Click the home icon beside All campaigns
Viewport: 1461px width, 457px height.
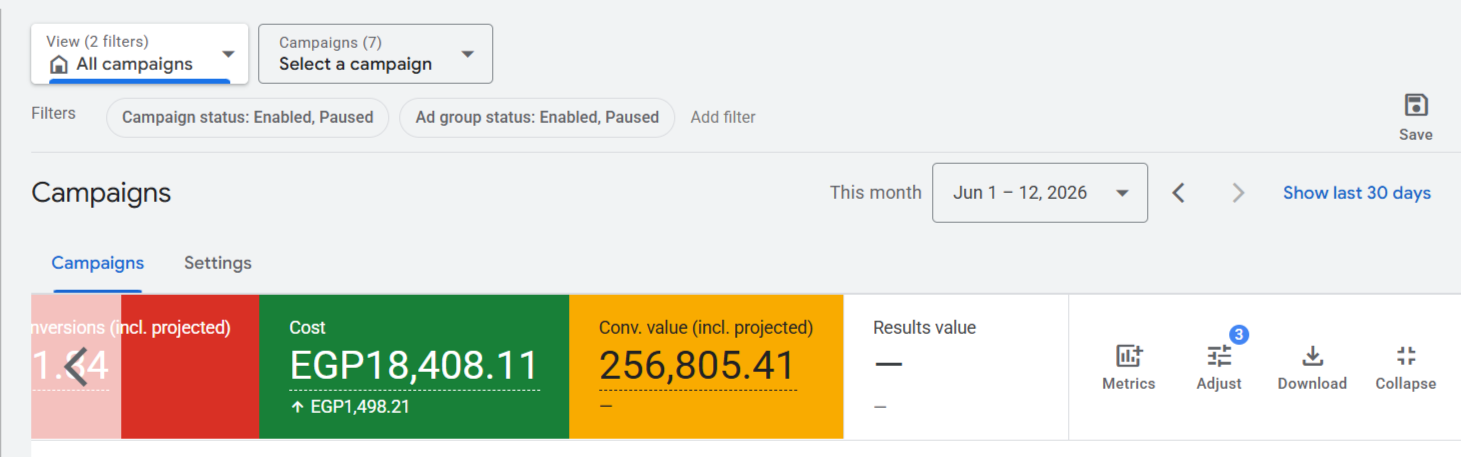(x=59, y=65)
